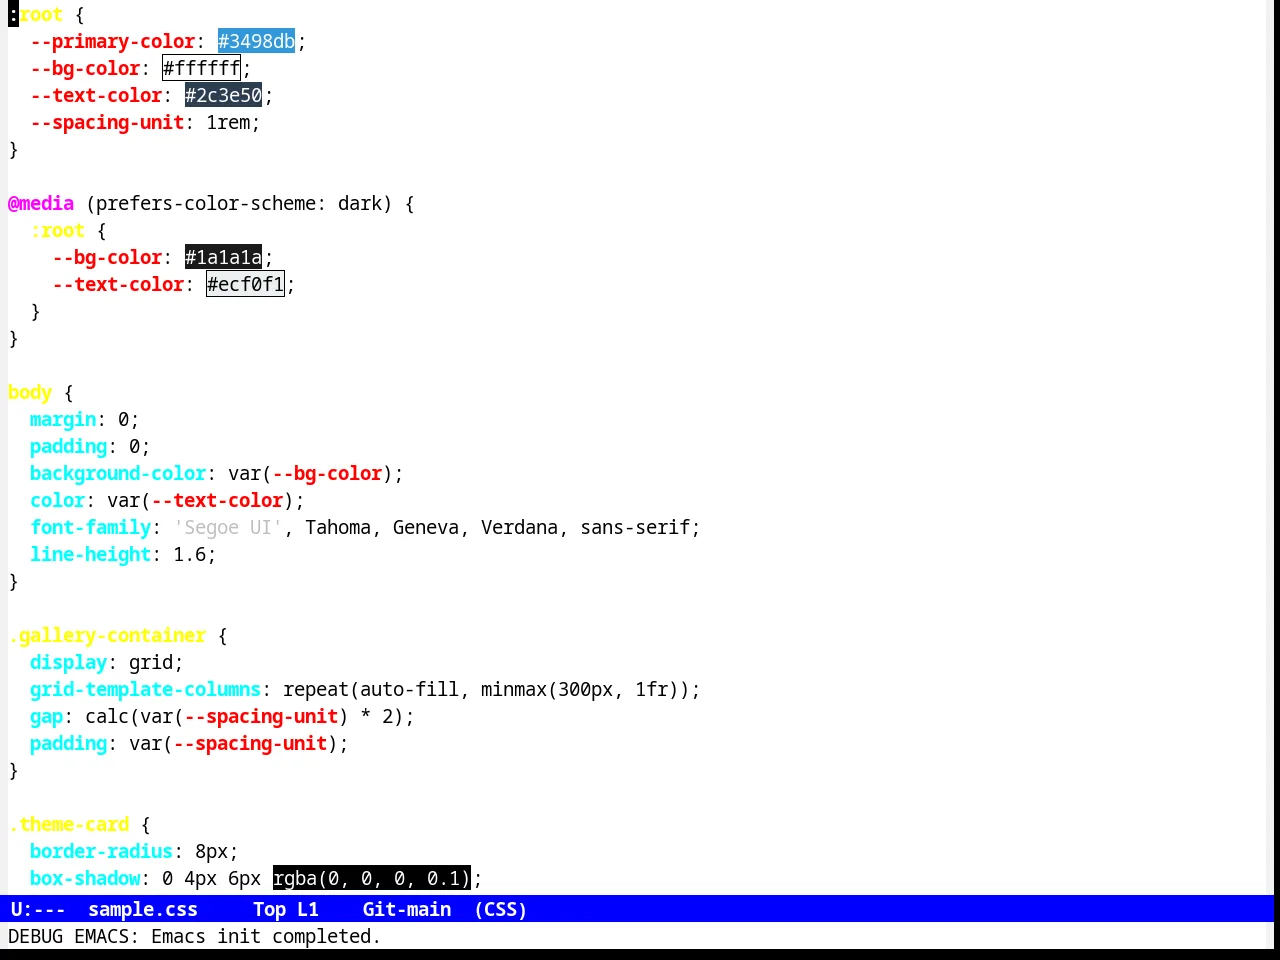The image size is (1280, 960).
Task: Click the @media keyword
Action: click(41, 203)
